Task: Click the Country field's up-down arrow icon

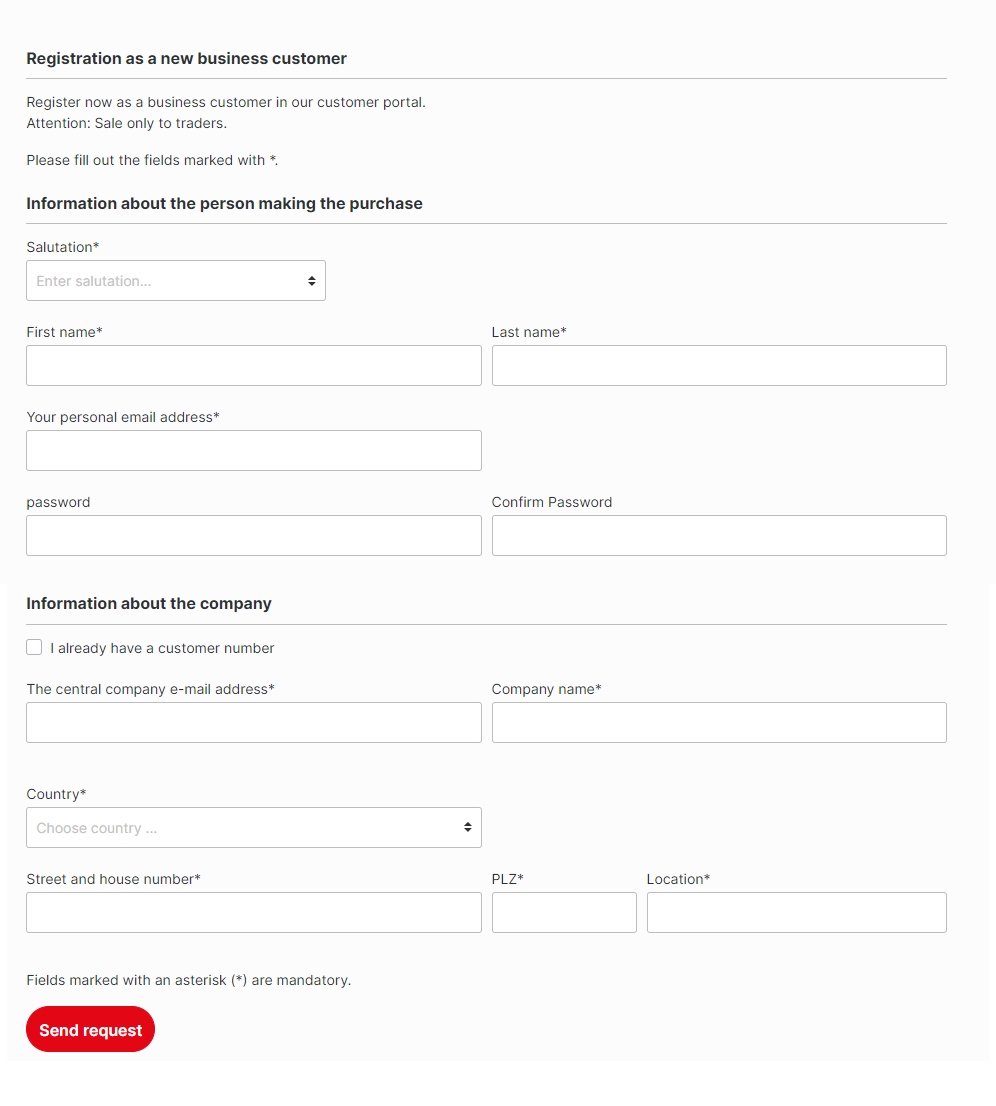Action: [467, 828]
